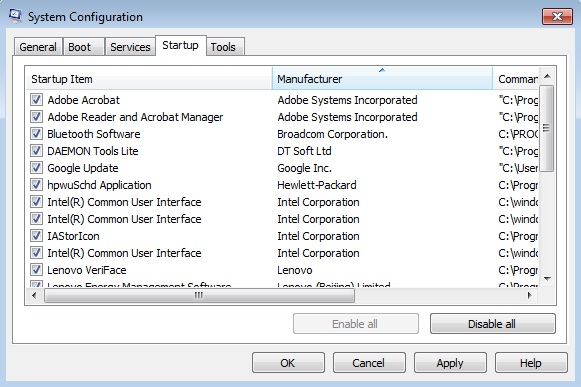Click the command path in hpwuSchd Application row
Image resolution: width=581 pixels, height=387 pixels.
518,185
